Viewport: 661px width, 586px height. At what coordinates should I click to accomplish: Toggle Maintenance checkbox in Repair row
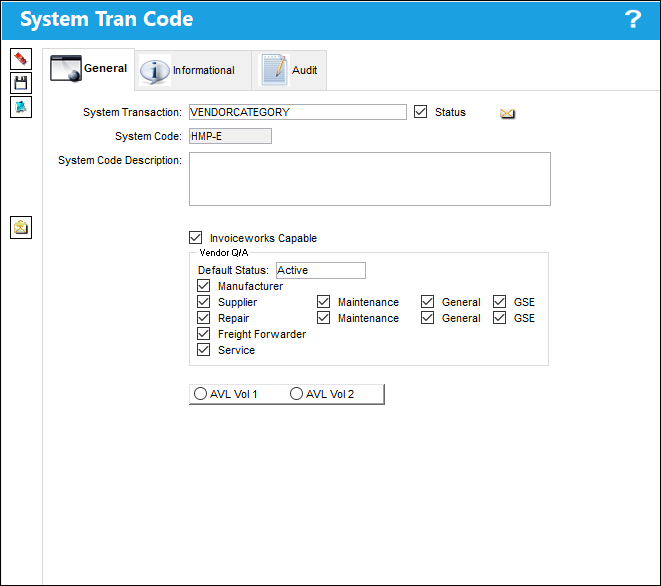click(x=323, y=317)
